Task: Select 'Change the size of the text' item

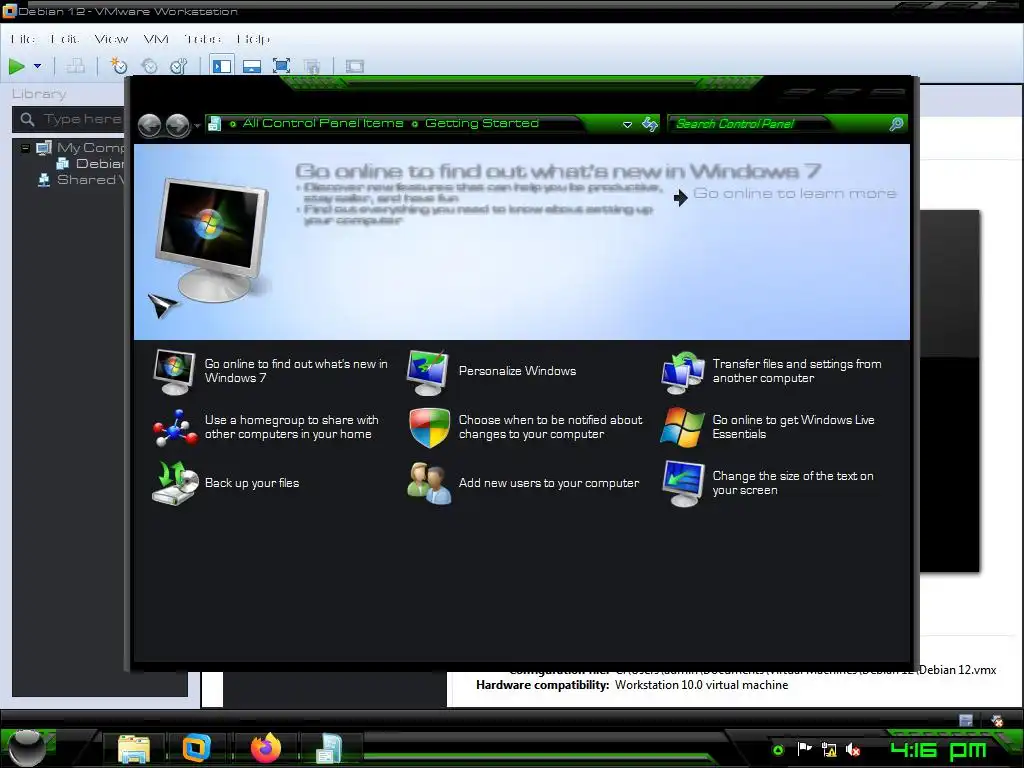Action: [x=767, y=483]
